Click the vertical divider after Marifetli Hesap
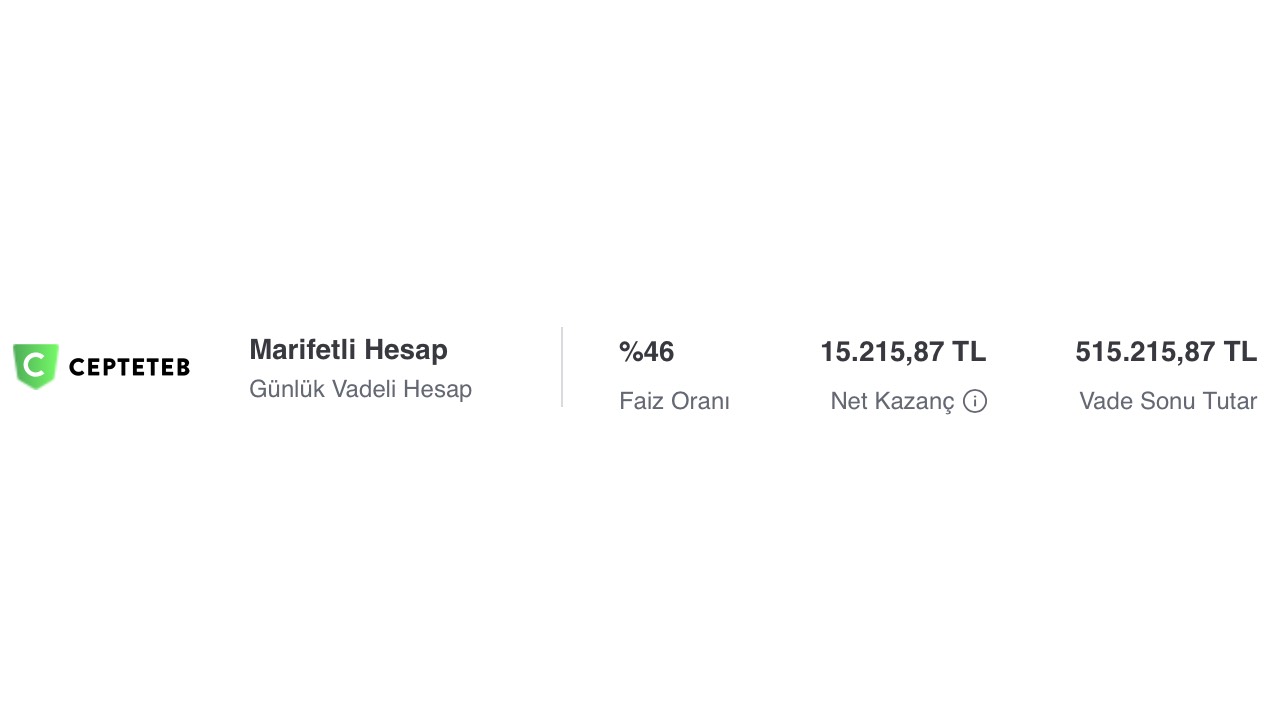1280x720 pixels. (x=562, y=367)
